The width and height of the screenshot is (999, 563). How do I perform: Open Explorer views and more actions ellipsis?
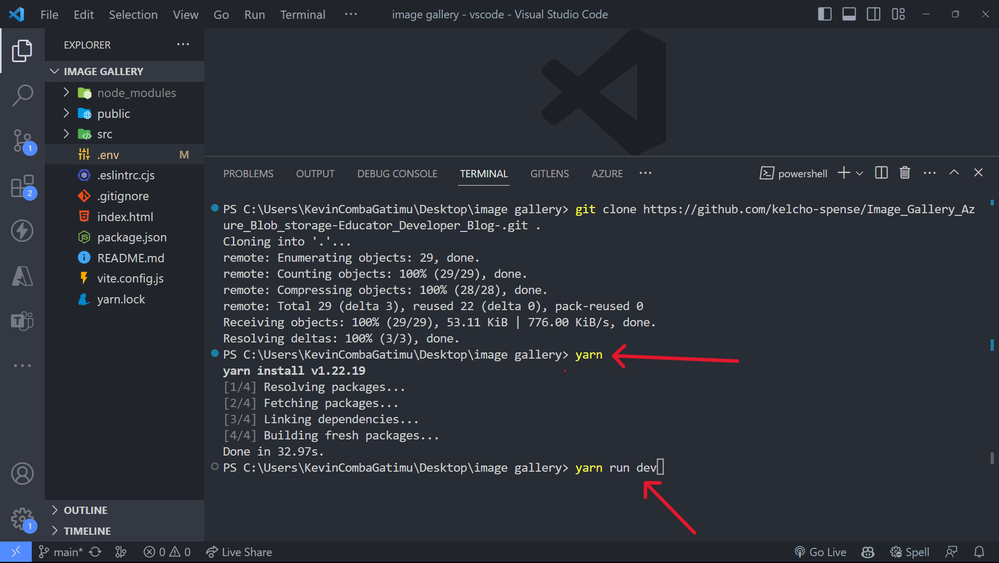(x=183, y=45)
